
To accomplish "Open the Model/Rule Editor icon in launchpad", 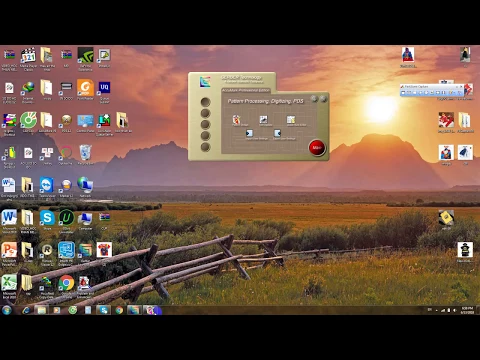I will click(291, 120).
